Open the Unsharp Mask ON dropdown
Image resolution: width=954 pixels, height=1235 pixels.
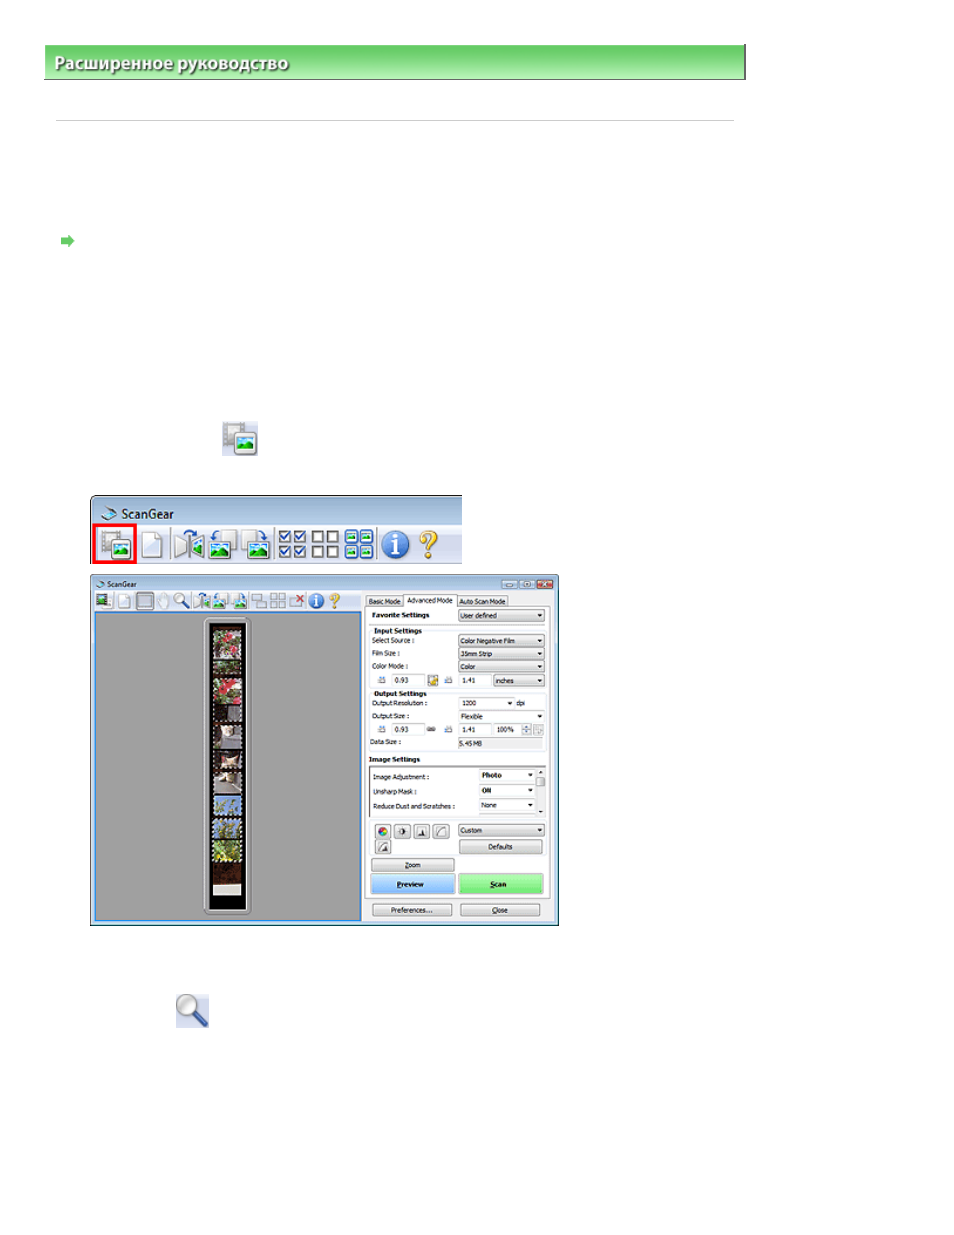[x=507, y=790]
